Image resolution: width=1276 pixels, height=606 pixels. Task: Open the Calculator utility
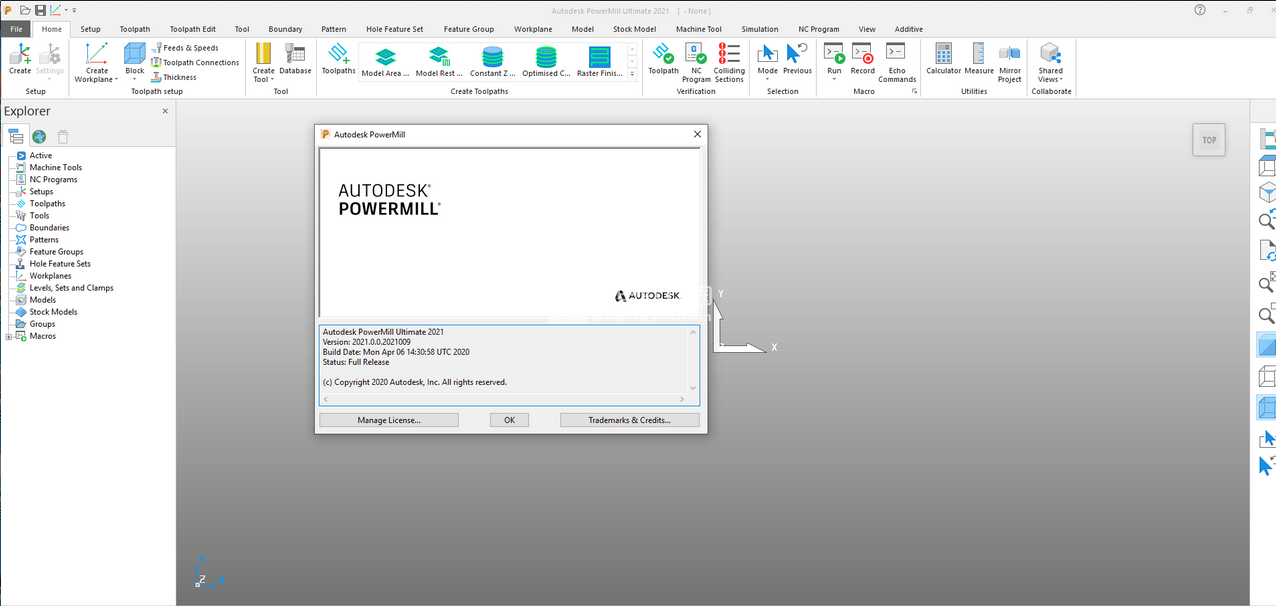click(x=943, y=59)
